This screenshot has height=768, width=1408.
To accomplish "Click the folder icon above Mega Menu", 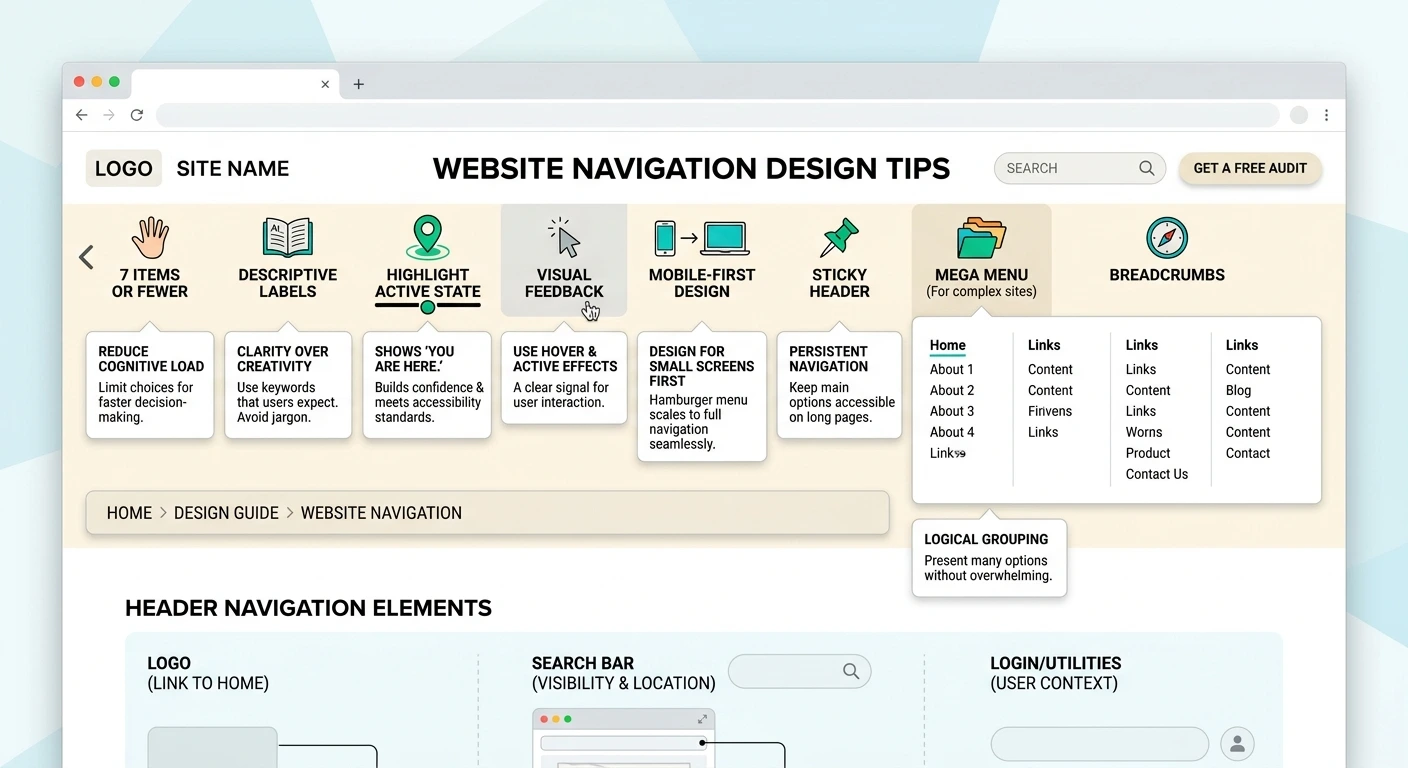I will pyautogui.click(x=981, y=239).
